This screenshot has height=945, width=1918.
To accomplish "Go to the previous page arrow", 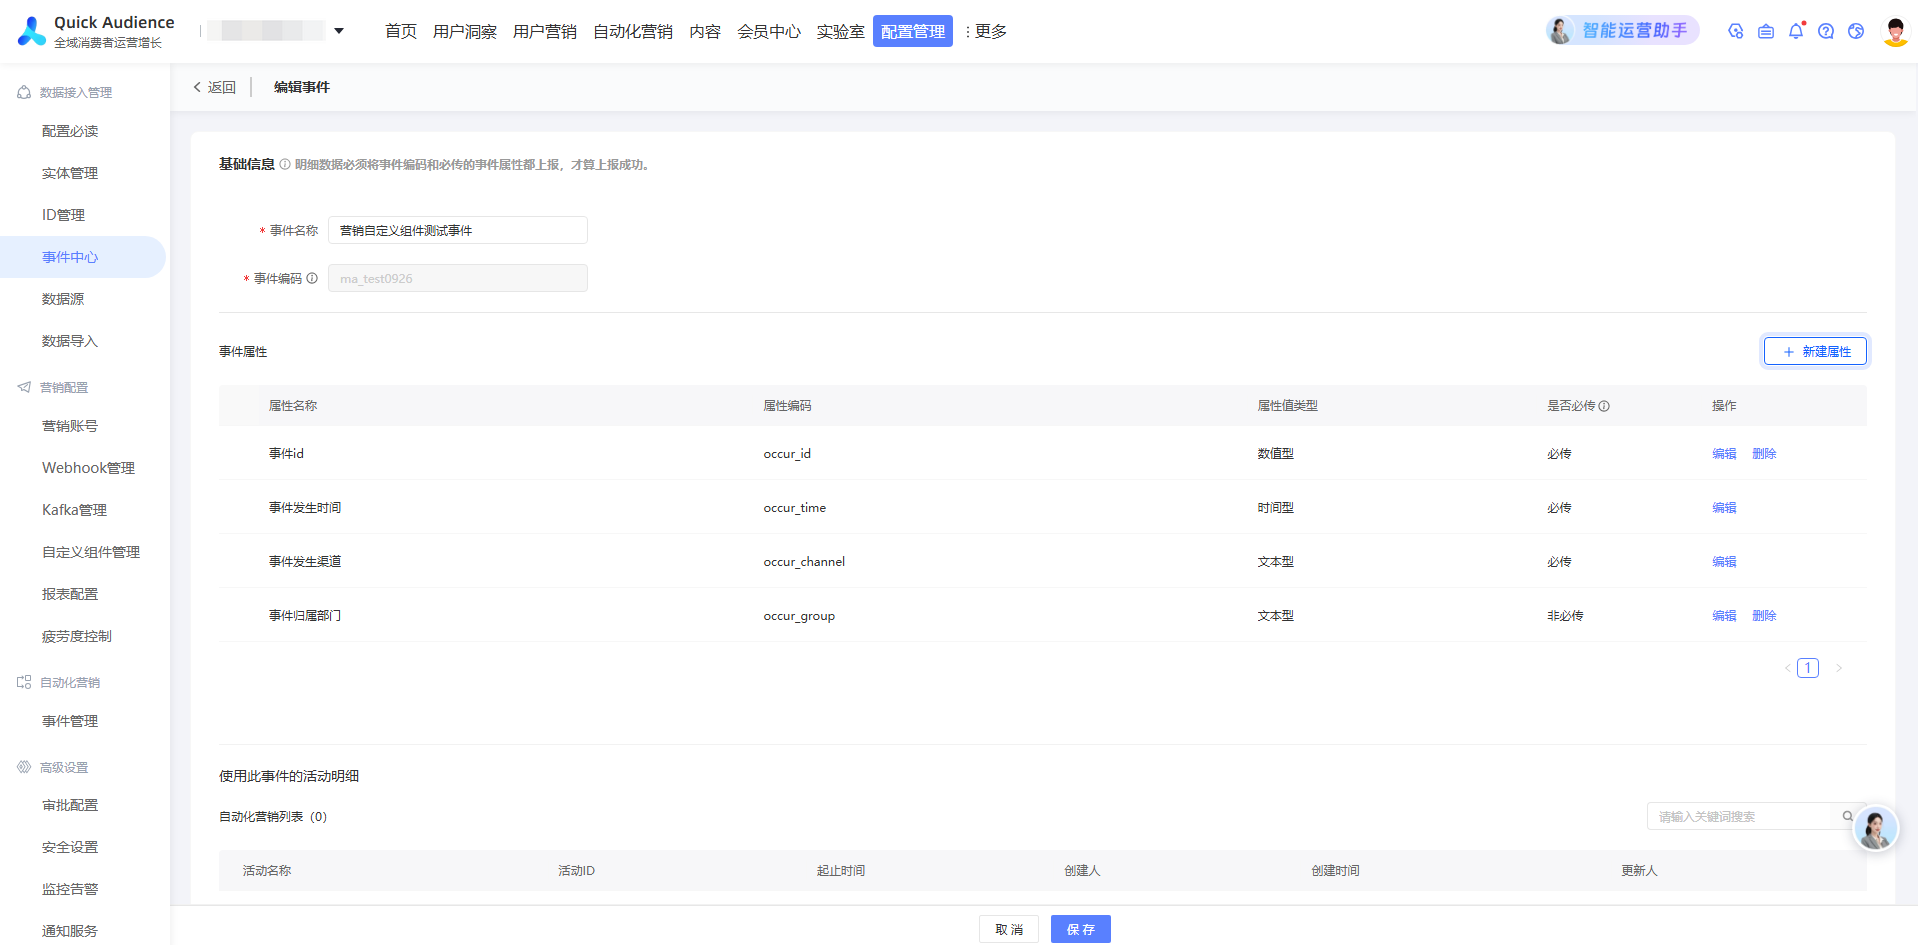I will [x=1787, y=668].
